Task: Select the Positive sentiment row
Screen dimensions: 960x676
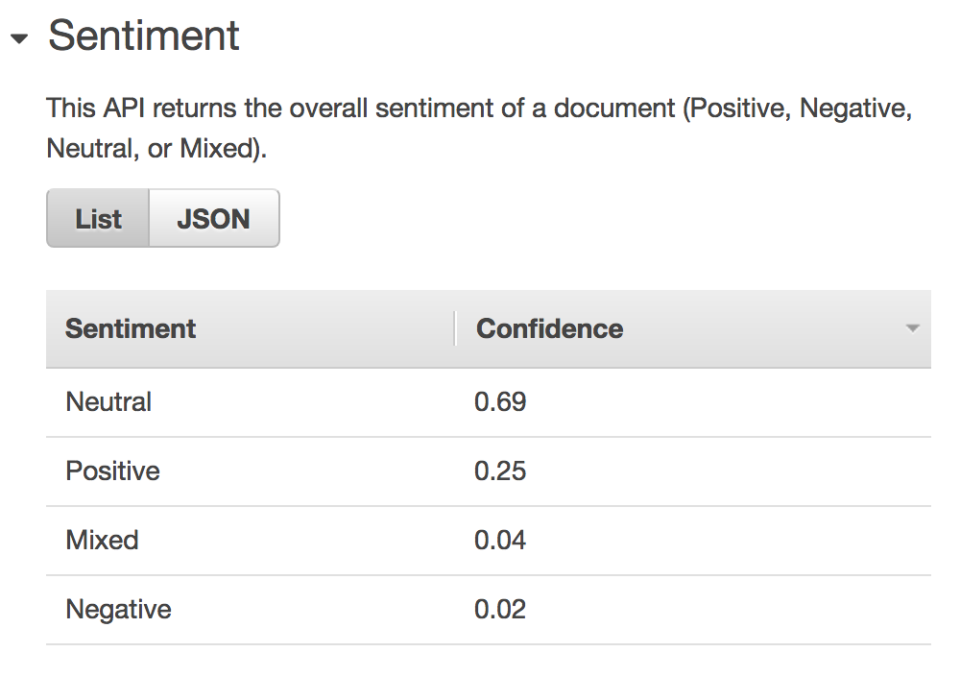Action: [x=489, y=471]
